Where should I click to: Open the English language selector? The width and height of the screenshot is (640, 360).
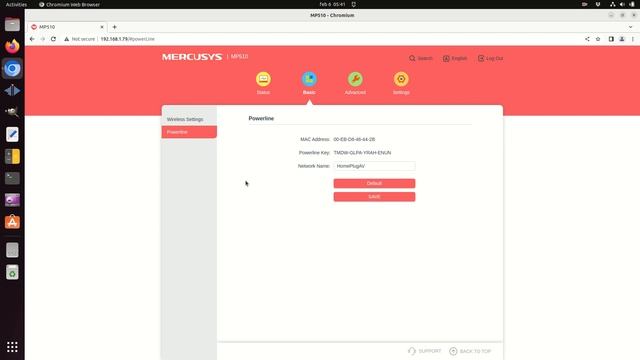(455, 58)
